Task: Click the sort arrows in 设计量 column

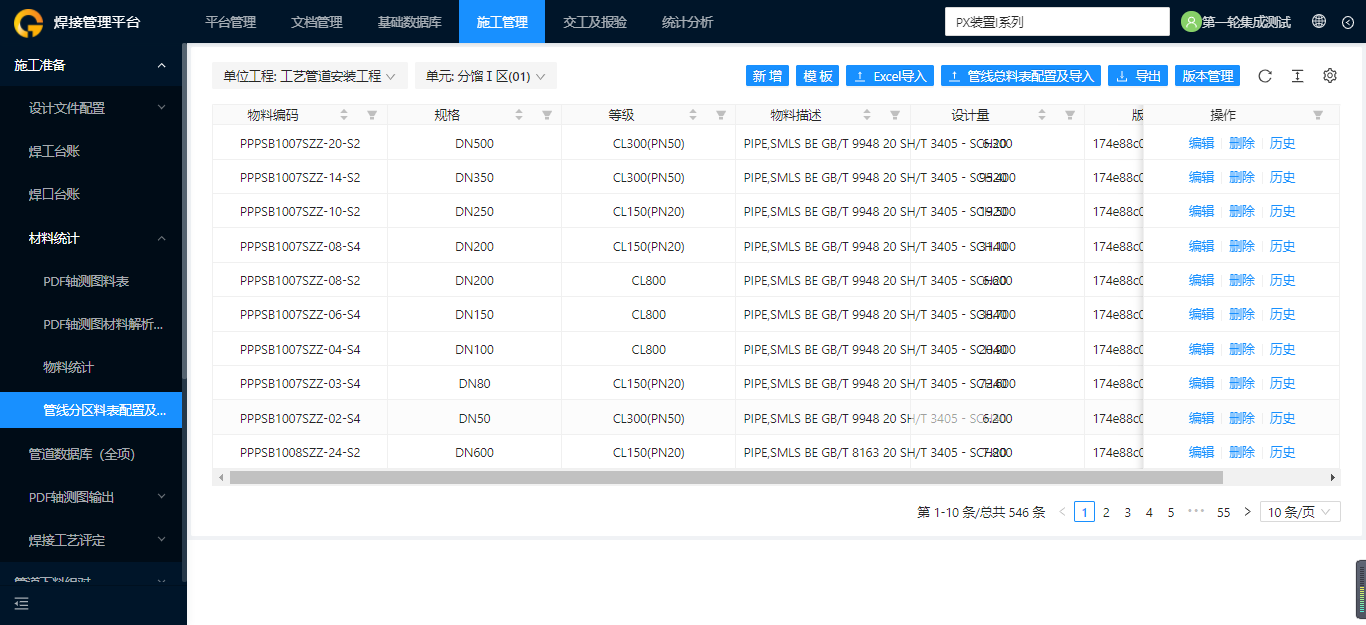Action: 1042,115
